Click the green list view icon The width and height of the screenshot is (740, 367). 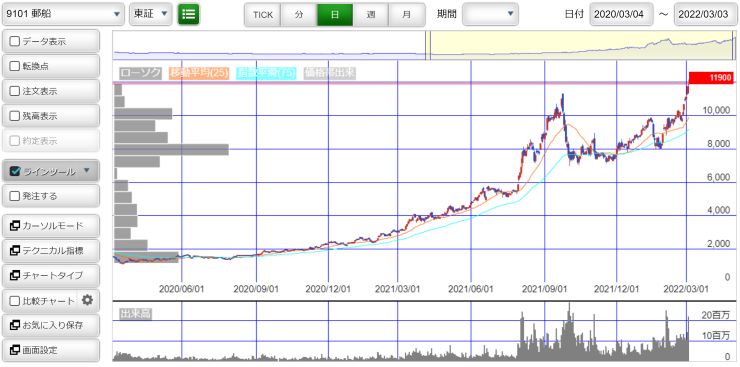188,15
